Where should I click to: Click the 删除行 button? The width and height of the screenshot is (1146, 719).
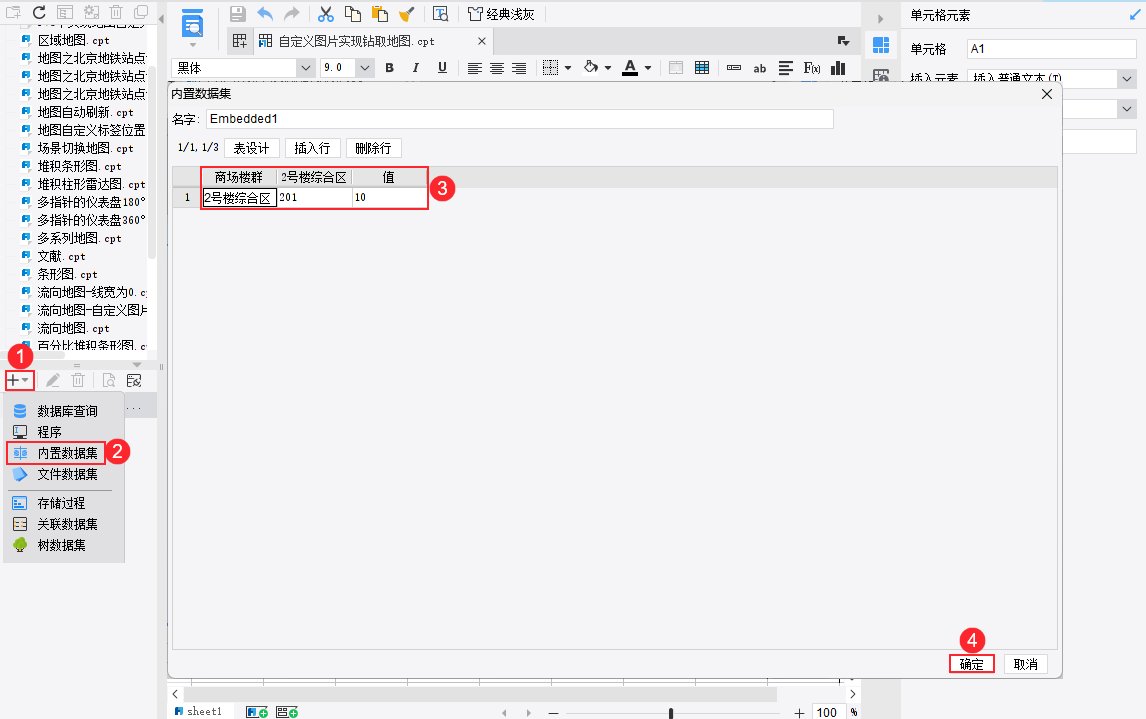coord(373,148)
